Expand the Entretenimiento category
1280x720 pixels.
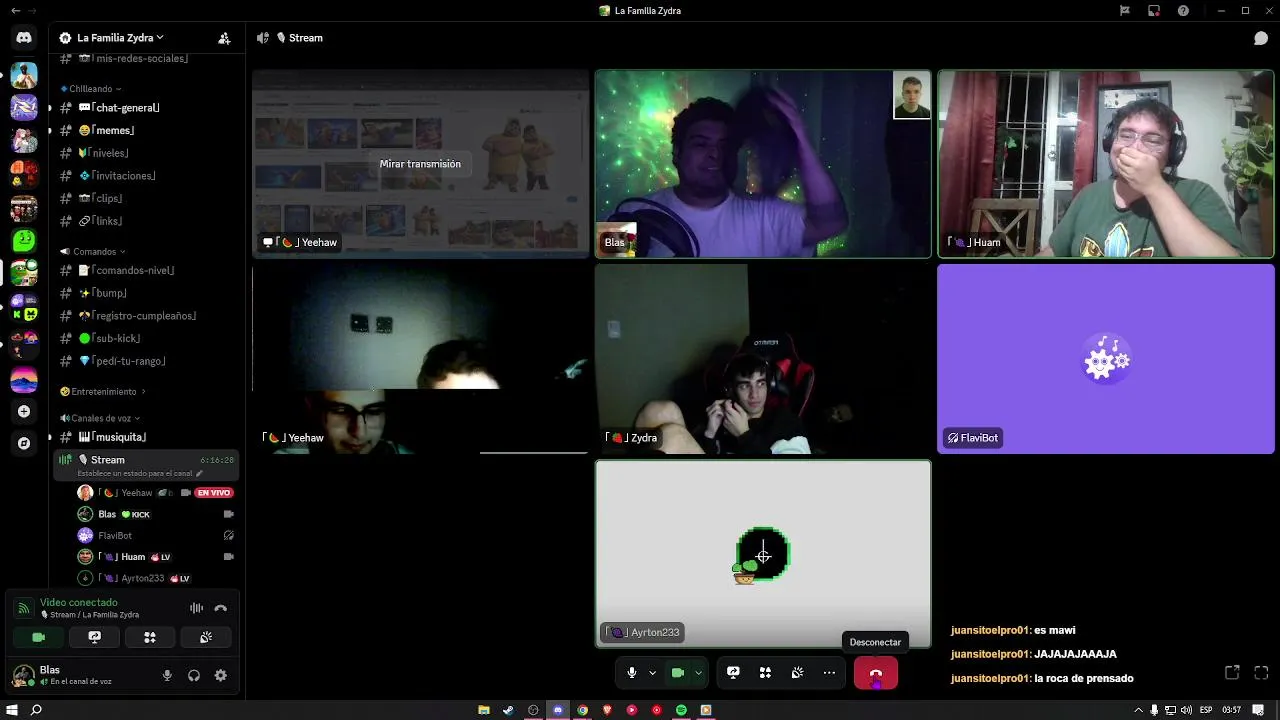[103, 392]
